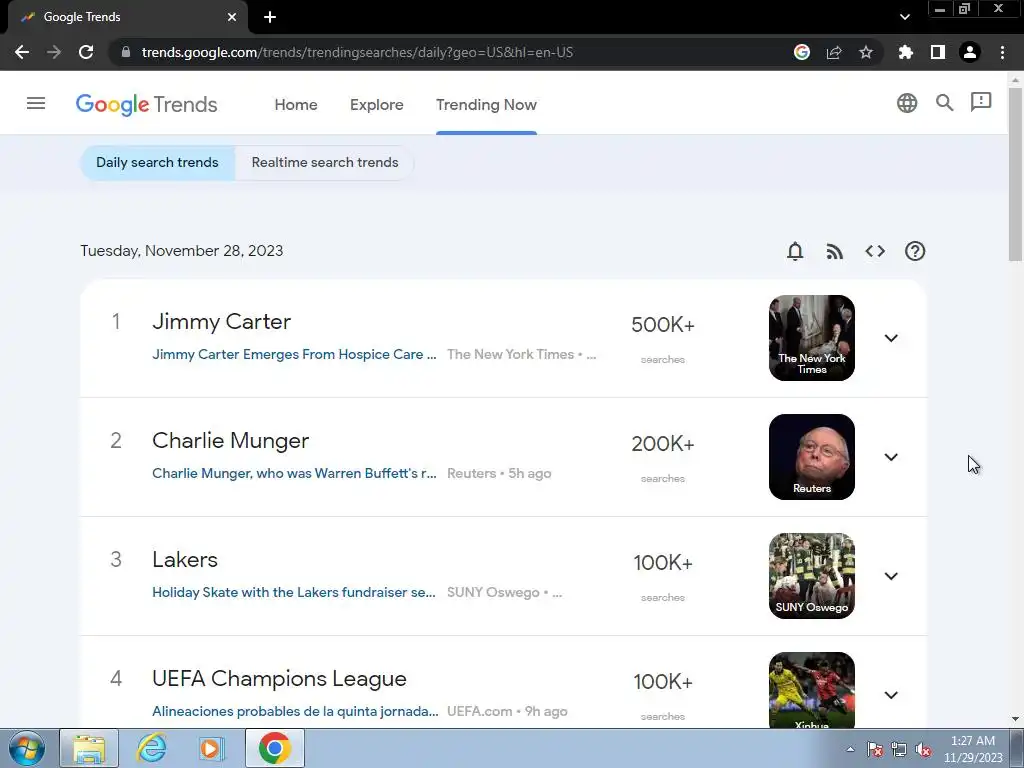This screenshot has height=768, width=1024.
Task: Close the Google Trends tab
Action: 232,17
